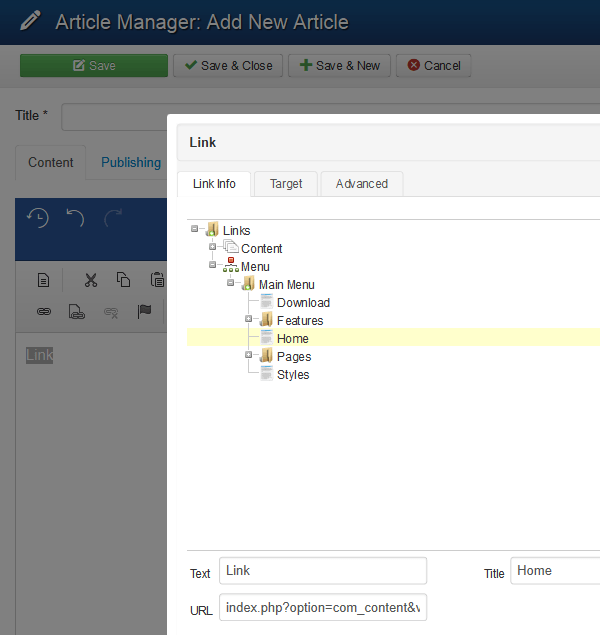
Task: Click the flag anchor icon
Action: tap(144, 311)
